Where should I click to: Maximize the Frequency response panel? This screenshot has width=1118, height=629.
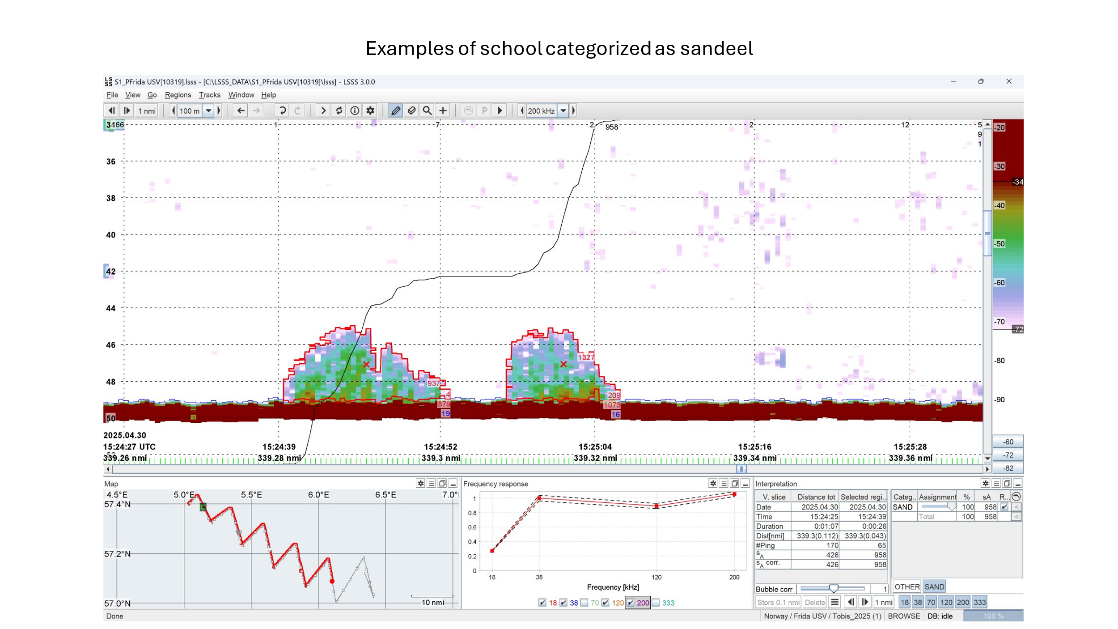click(x=735, y=483)
